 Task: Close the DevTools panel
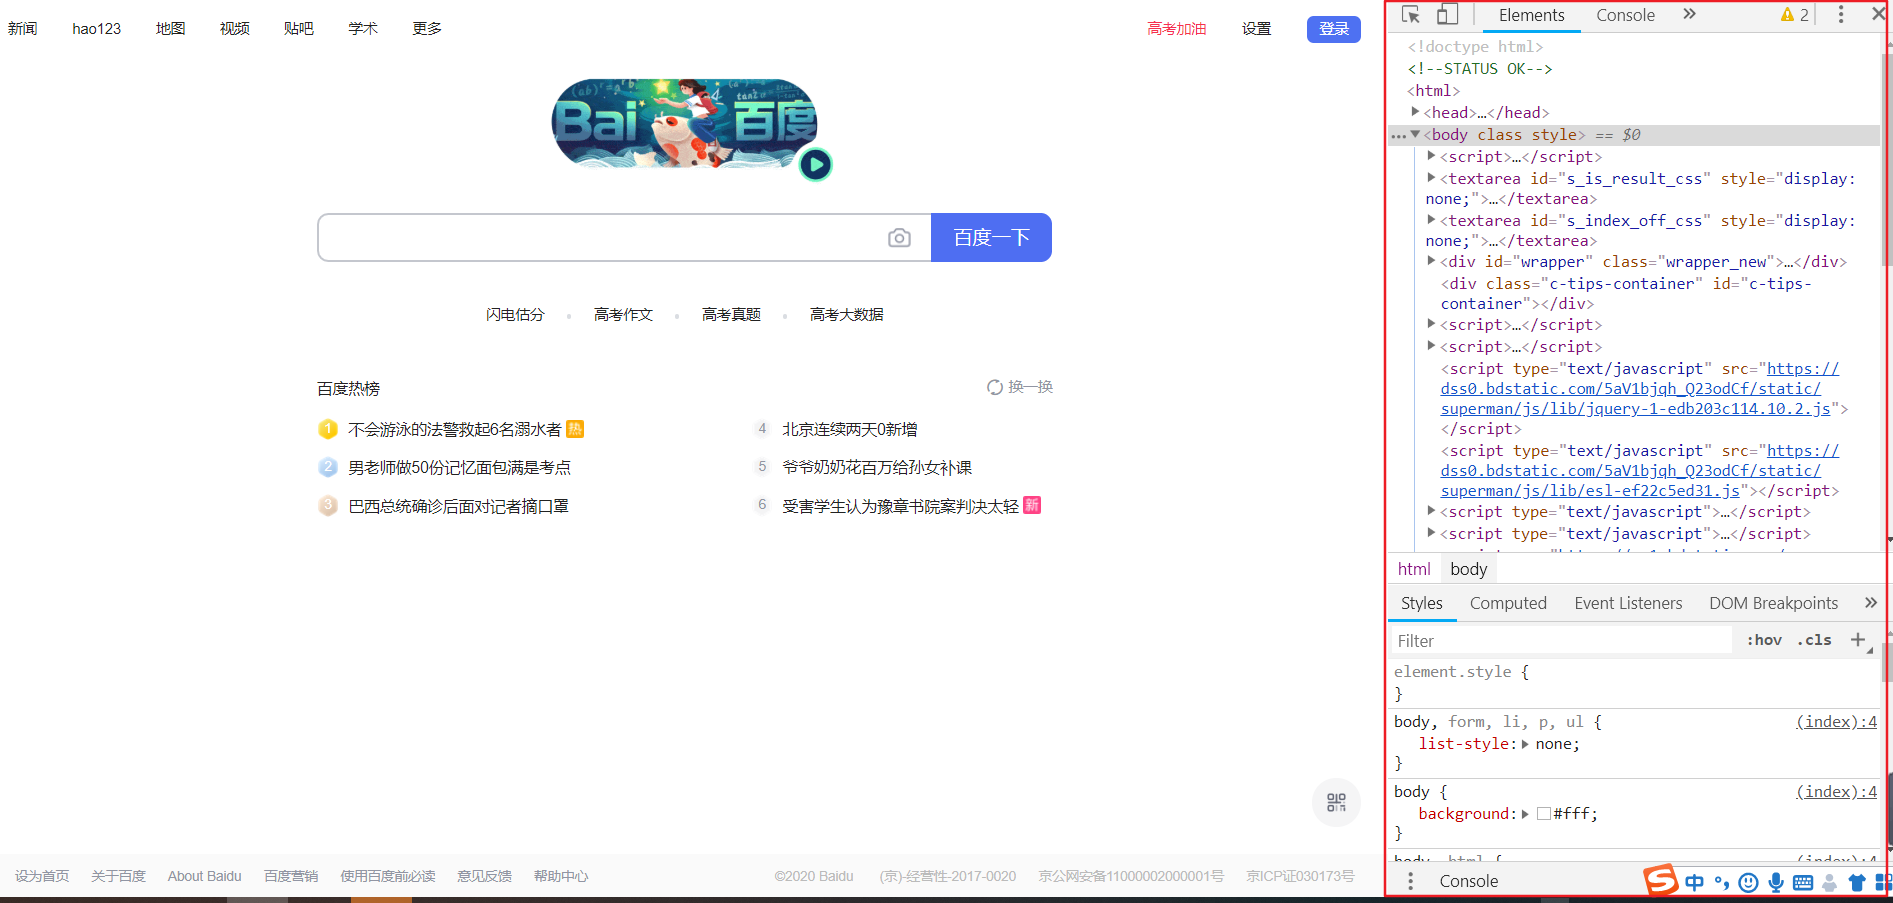point(1878,15)
